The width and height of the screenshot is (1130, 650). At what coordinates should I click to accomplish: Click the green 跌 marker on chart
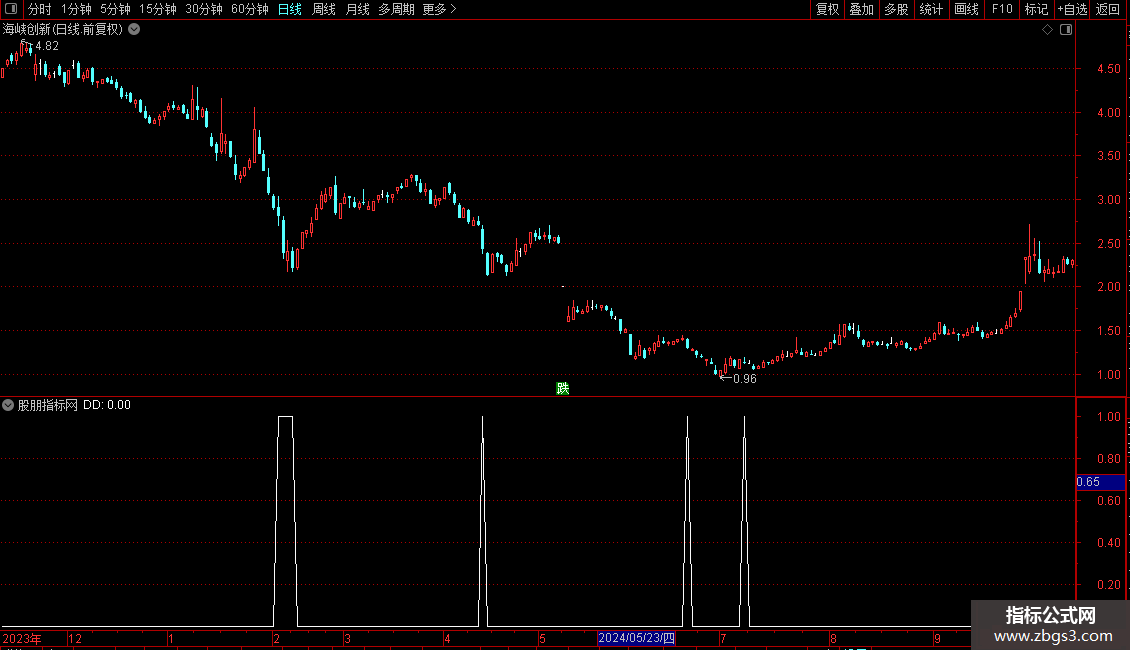[563, 388]
